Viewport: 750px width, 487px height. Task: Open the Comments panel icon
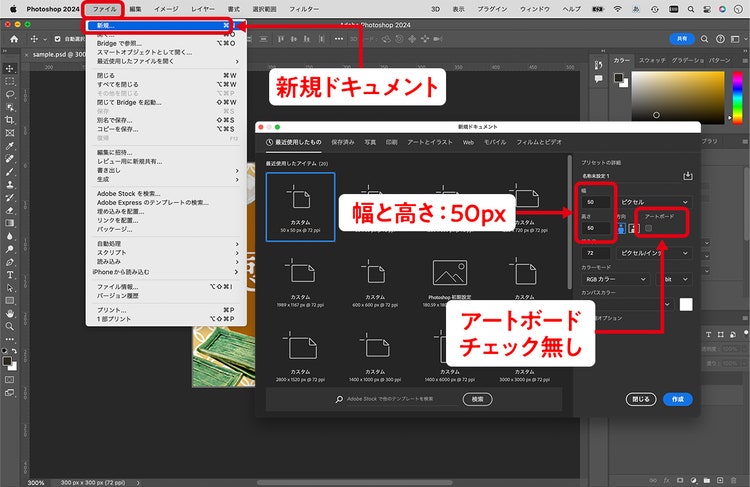click(x=598, y=79)
